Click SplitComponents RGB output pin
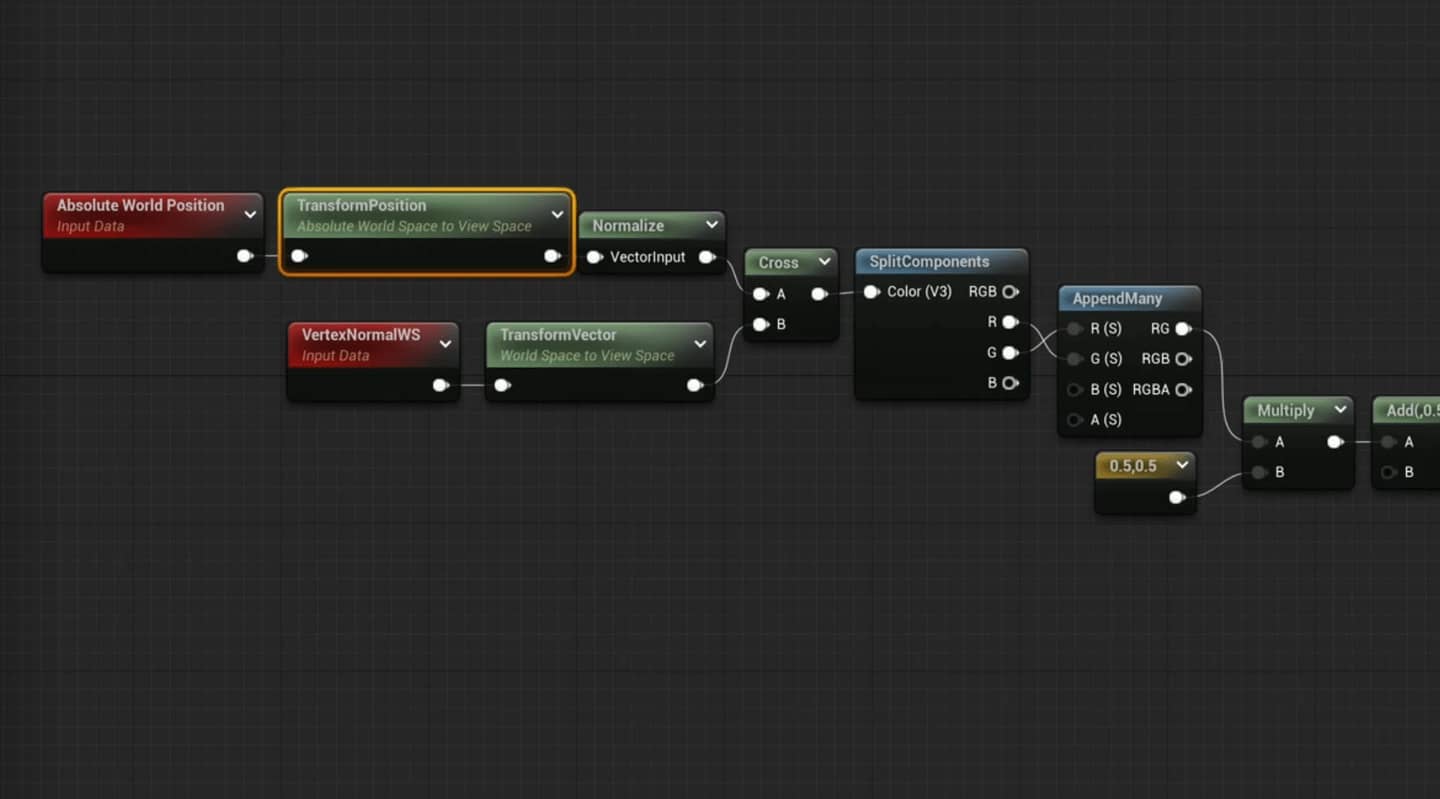1440x799 pixels. tap(1010, 292)
